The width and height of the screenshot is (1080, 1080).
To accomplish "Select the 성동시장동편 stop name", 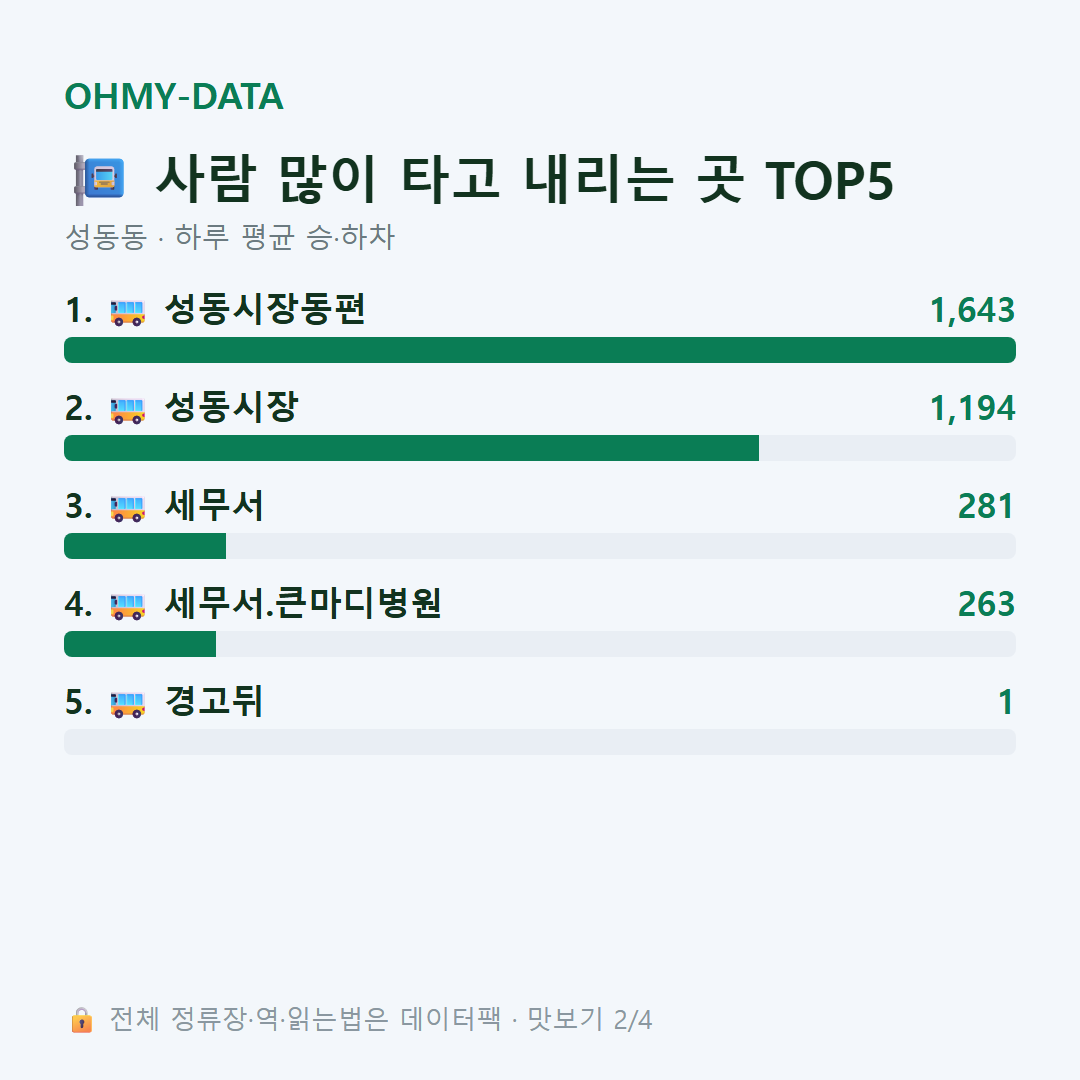I will (264, 309).
